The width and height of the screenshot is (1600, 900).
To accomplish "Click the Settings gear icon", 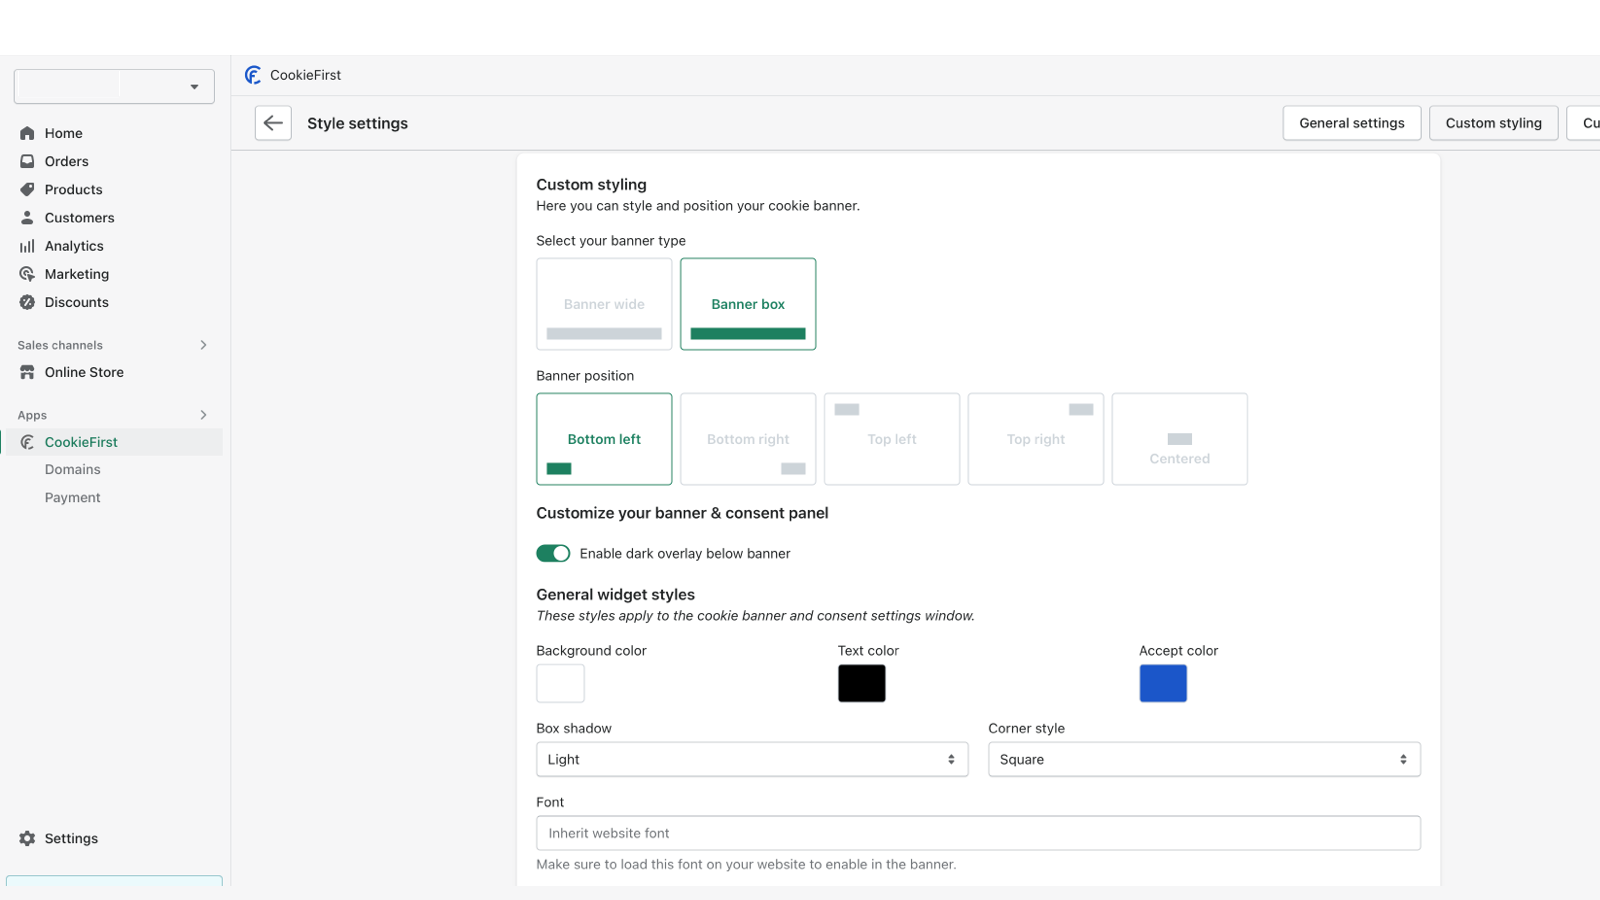I will (27, 838).
